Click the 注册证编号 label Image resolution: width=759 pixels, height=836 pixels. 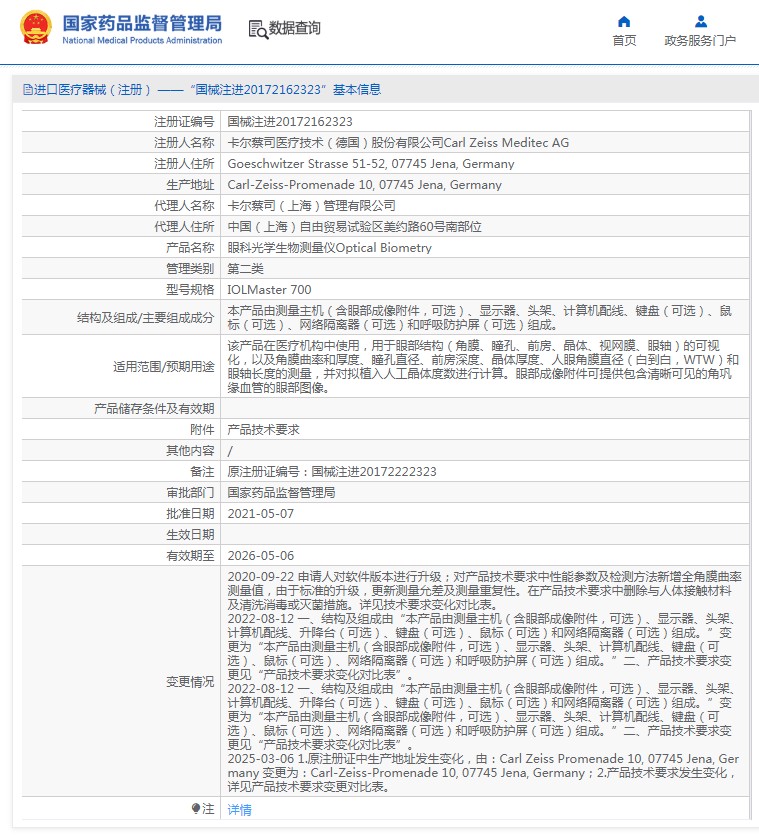tap(184, 122)
